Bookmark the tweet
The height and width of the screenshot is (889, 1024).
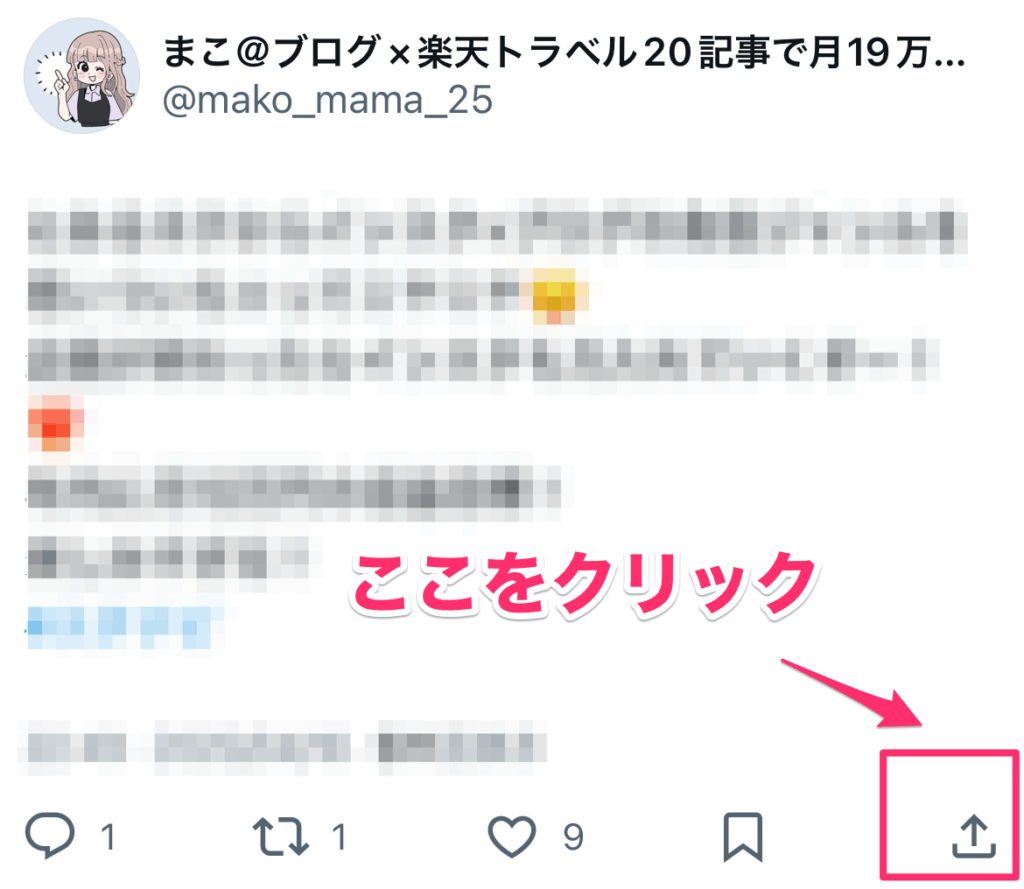(743, 837)
